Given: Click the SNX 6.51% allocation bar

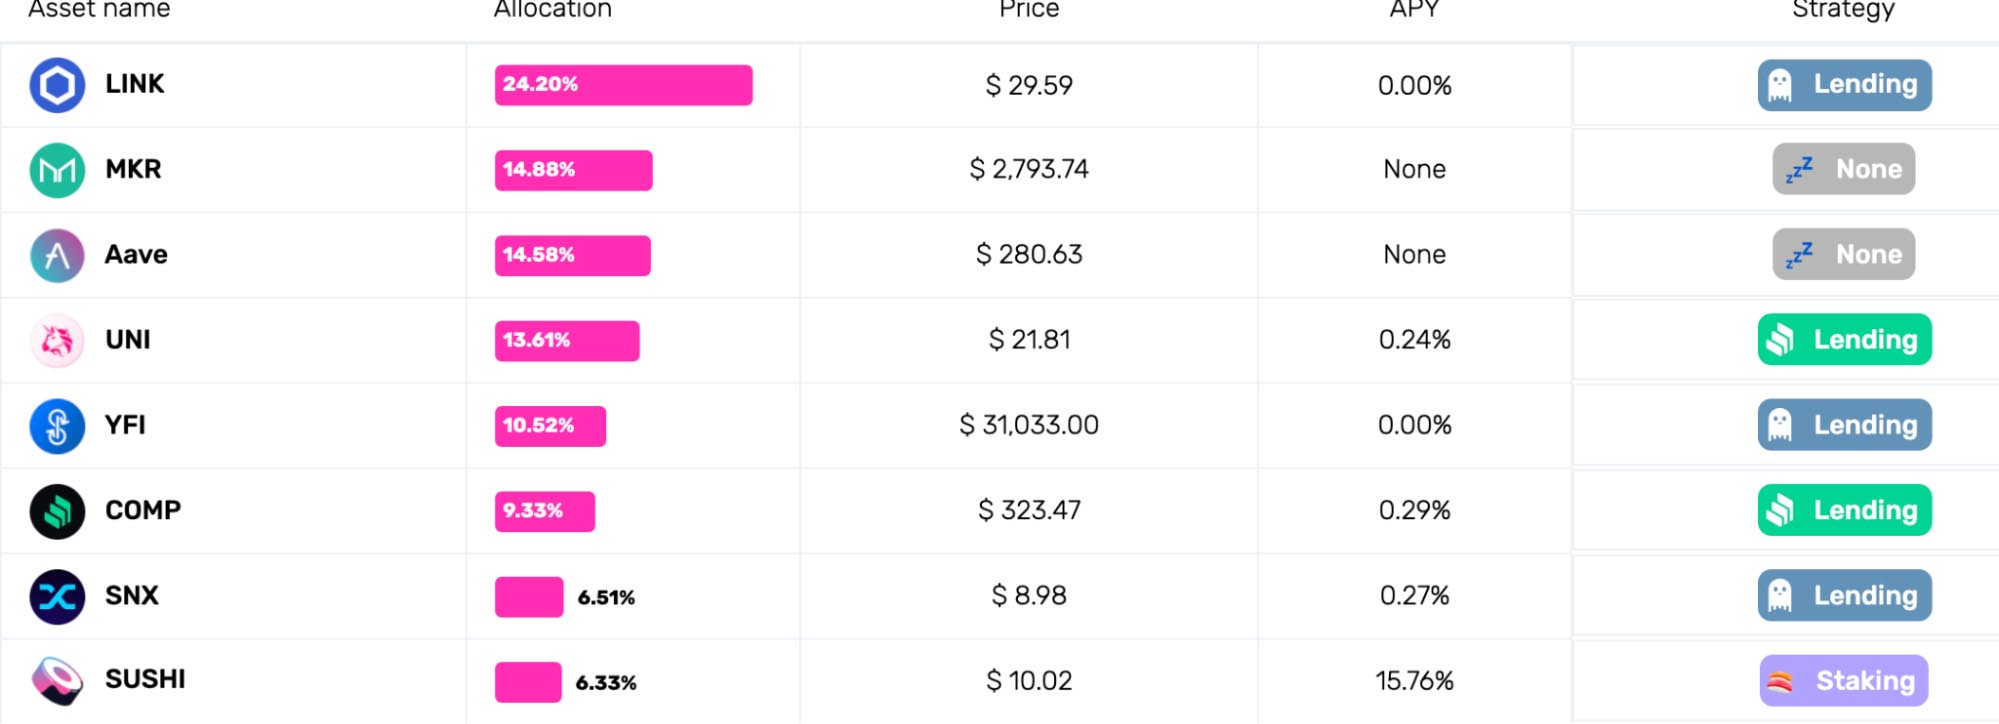Looking at the screenshot, I should pos(529,597).
